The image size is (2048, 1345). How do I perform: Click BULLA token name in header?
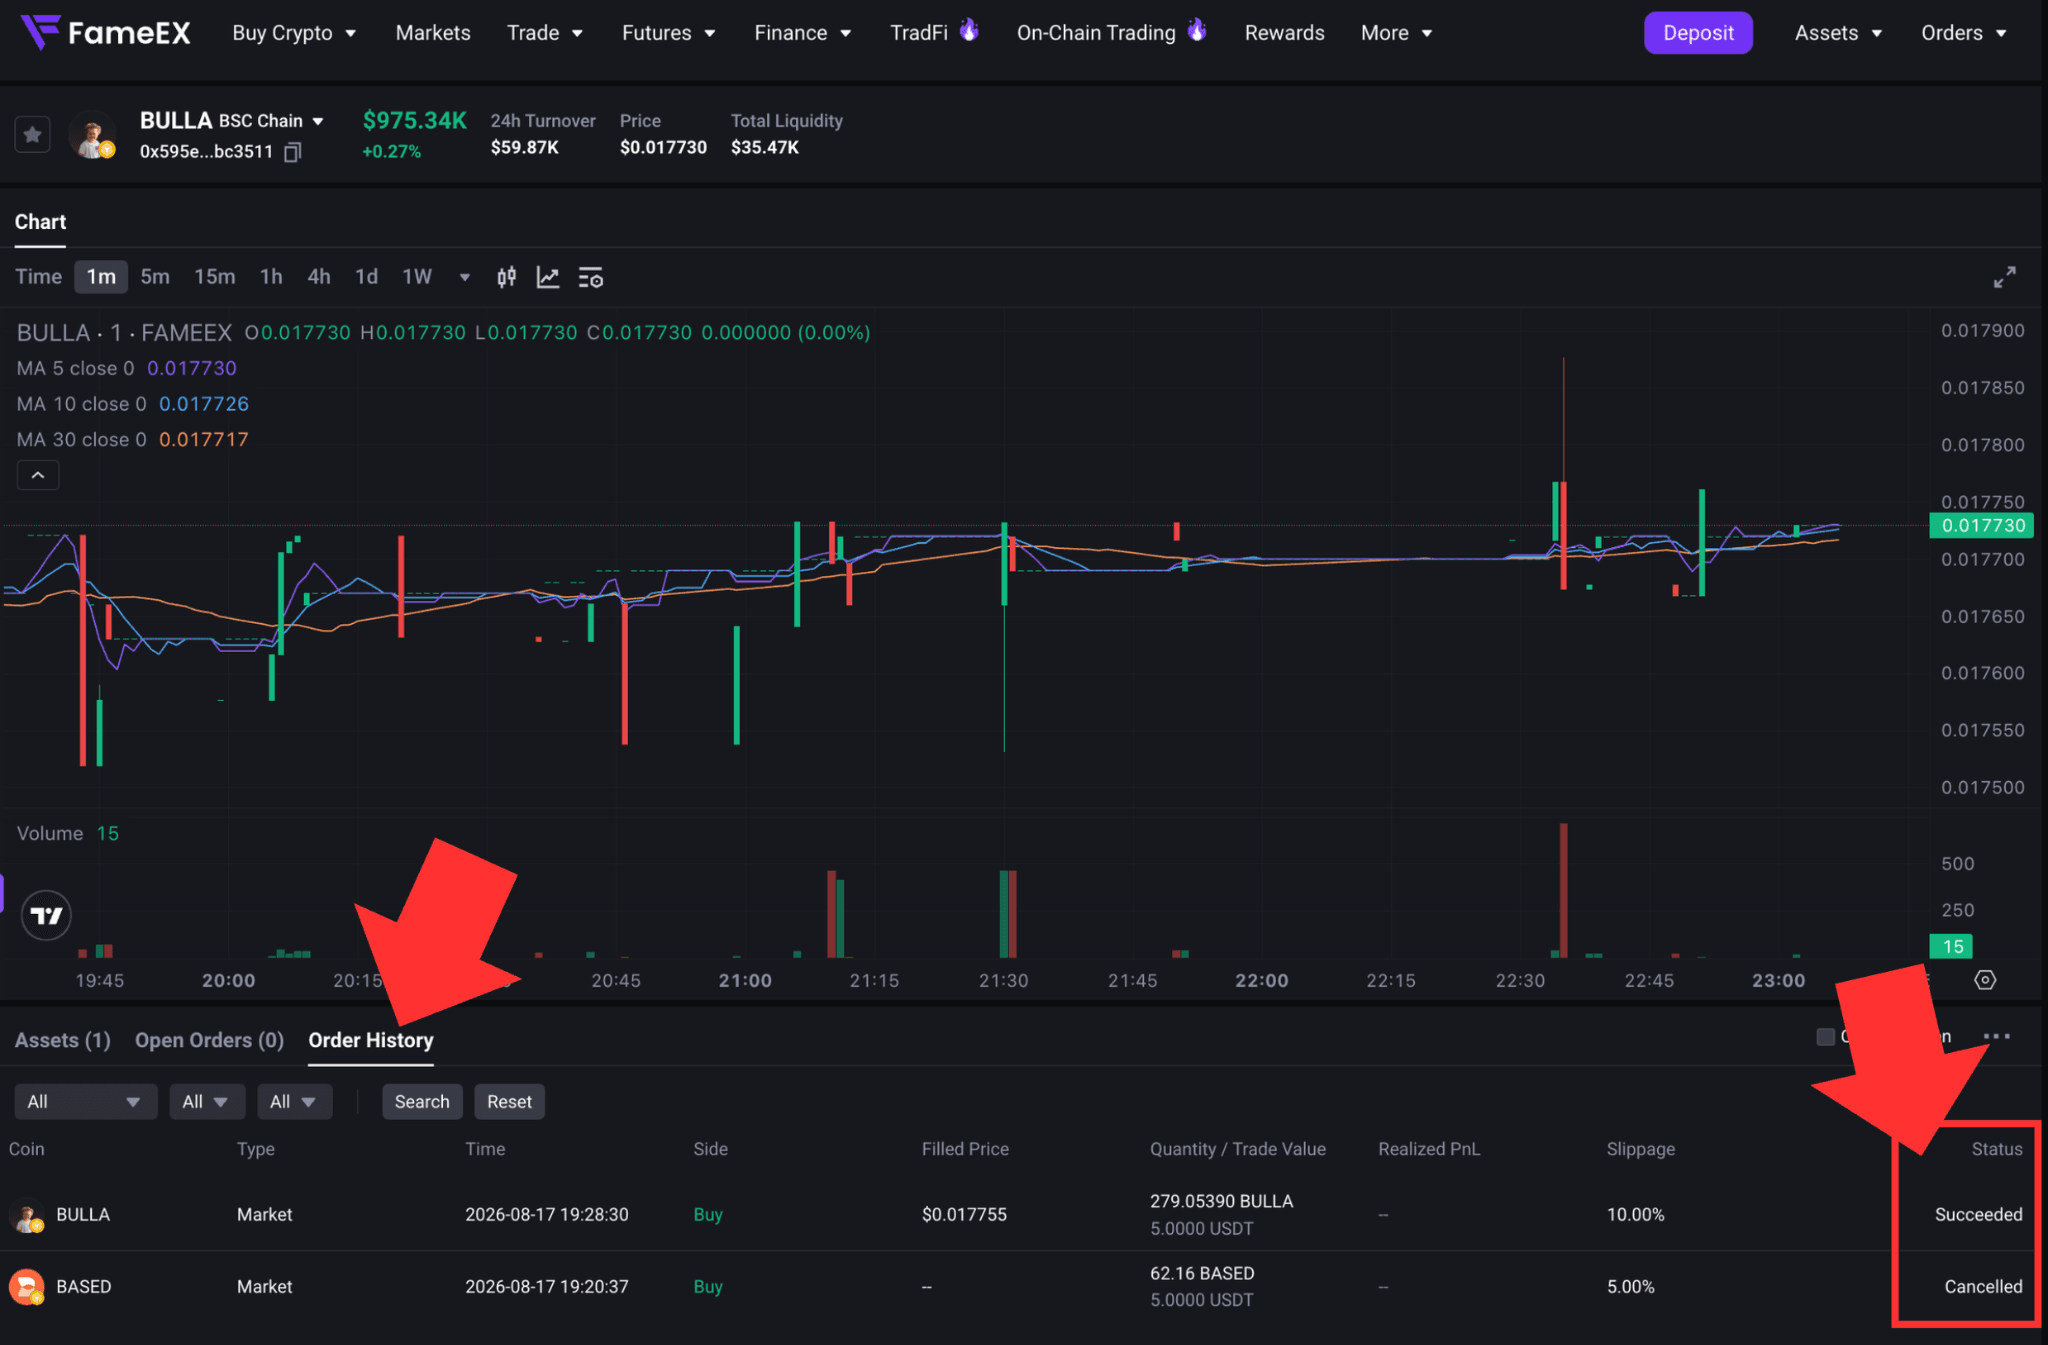176,121
